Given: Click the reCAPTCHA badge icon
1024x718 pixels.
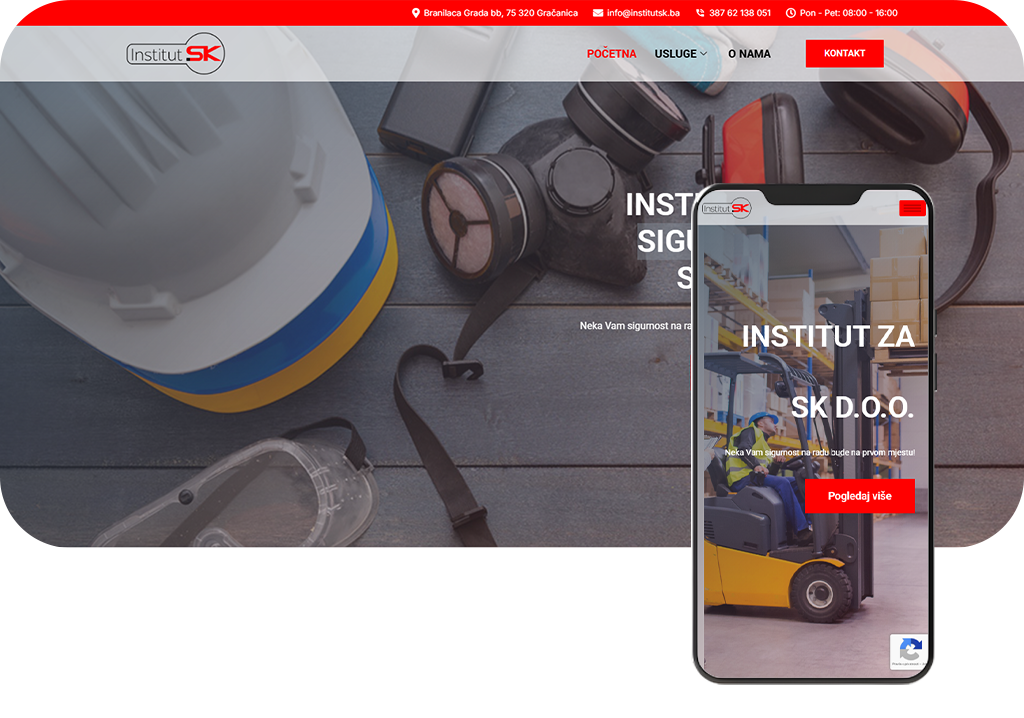Looking at the screenshot, I should coord(909,650).
